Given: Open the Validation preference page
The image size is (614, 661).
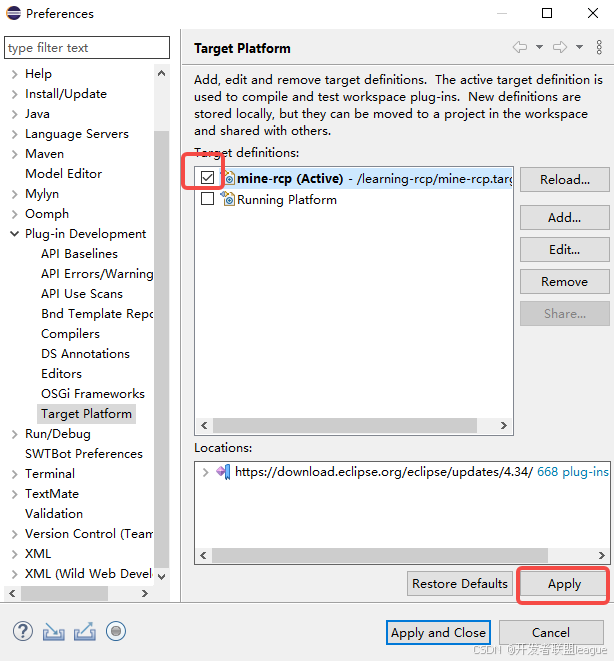Looking at the screenshot, I should (x=54, y=514).
